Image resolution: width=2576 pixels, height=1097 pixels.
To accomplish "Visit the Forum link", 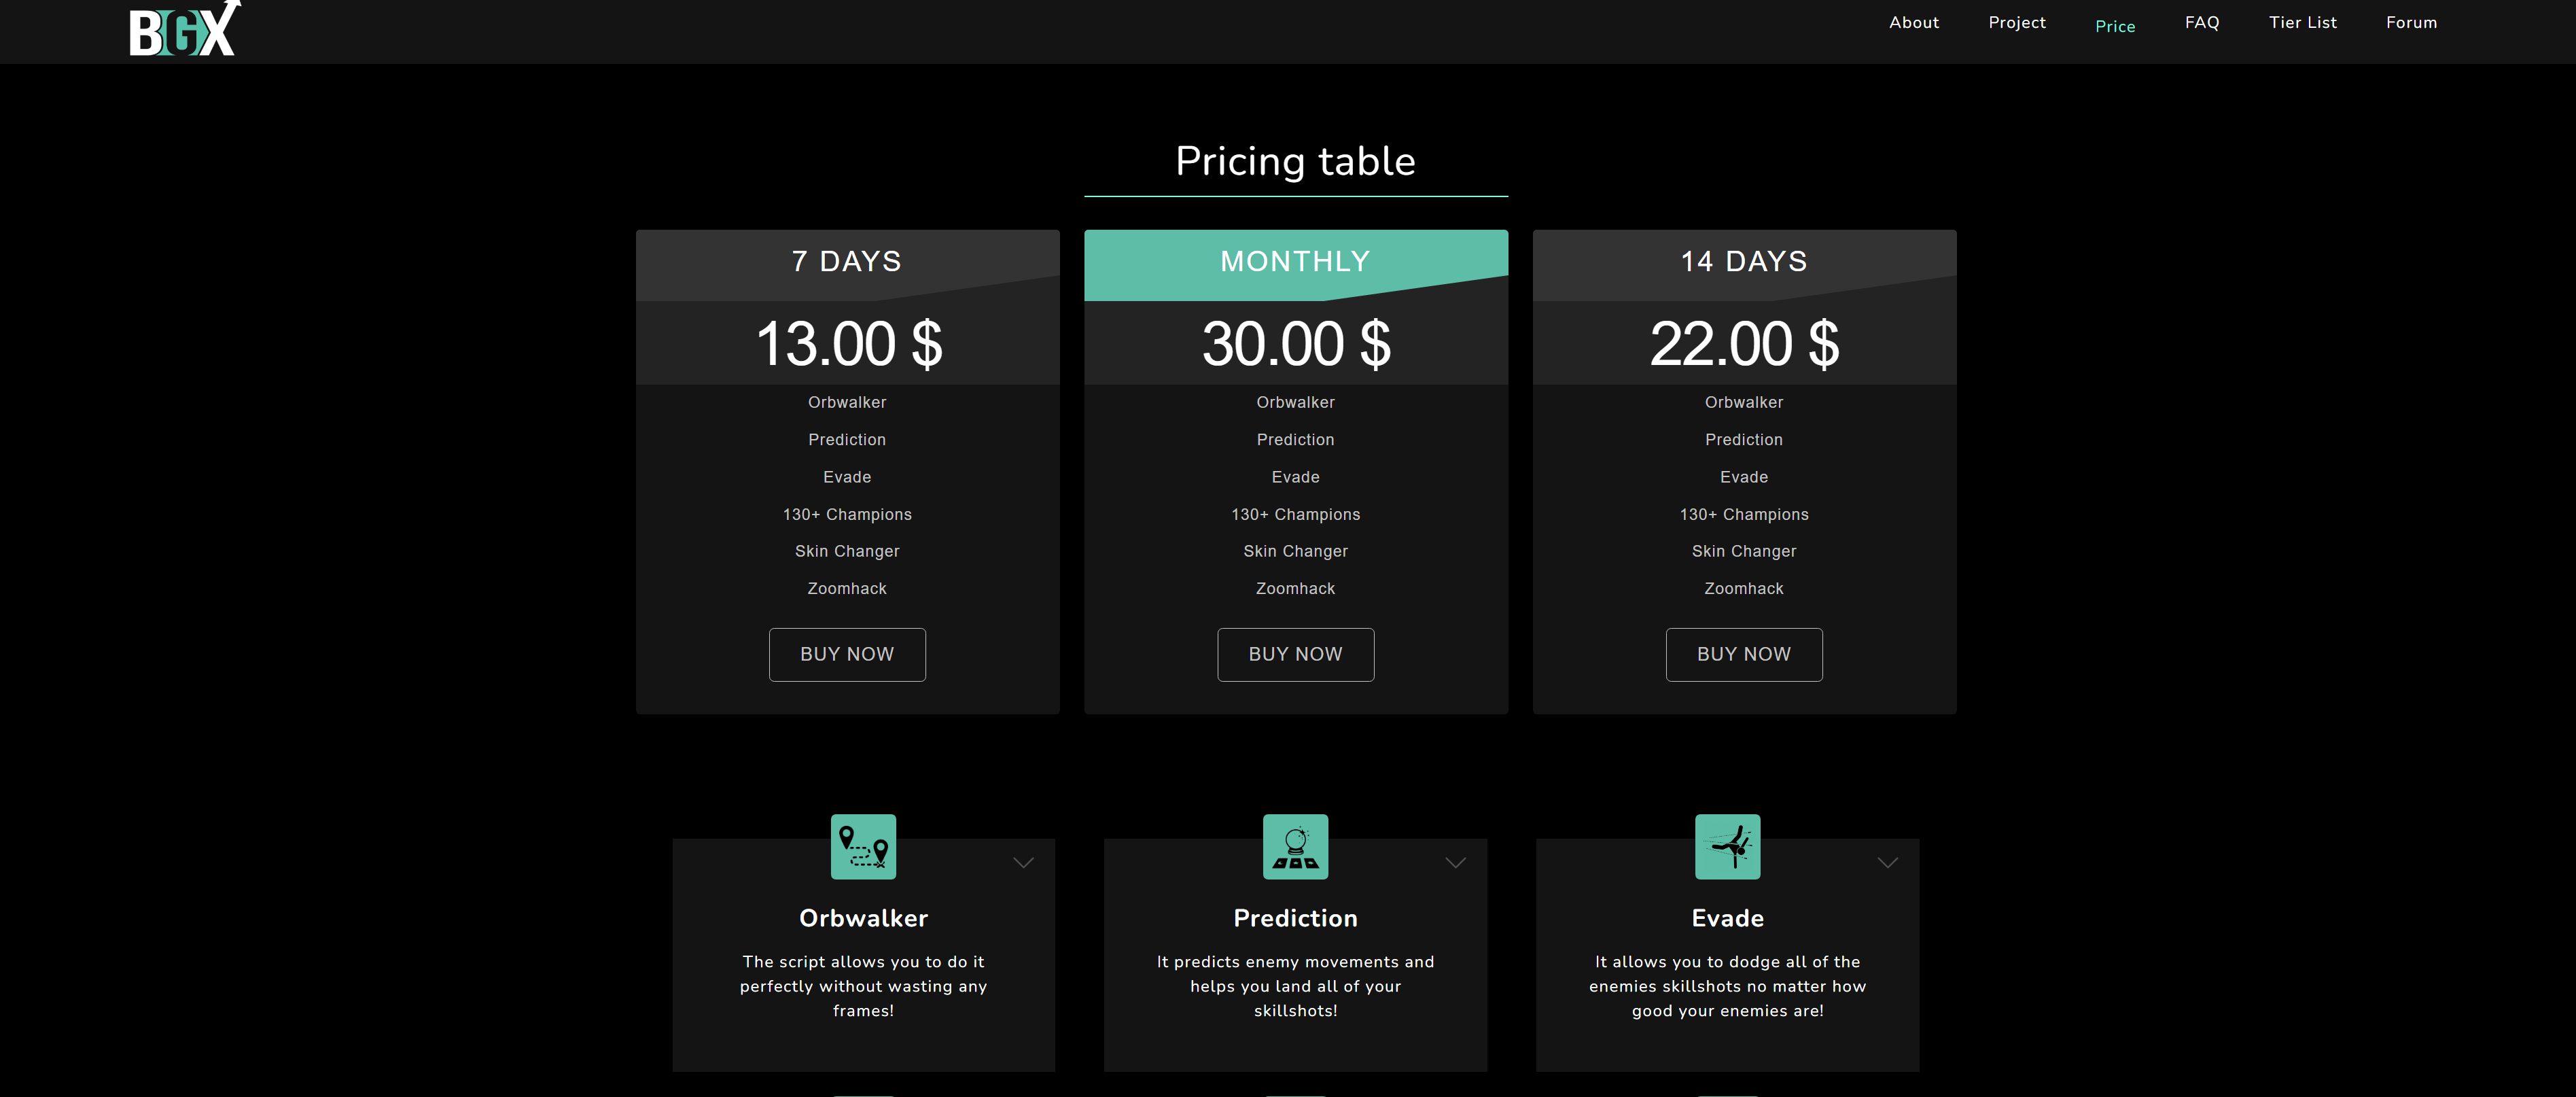I will [2411, 23].
